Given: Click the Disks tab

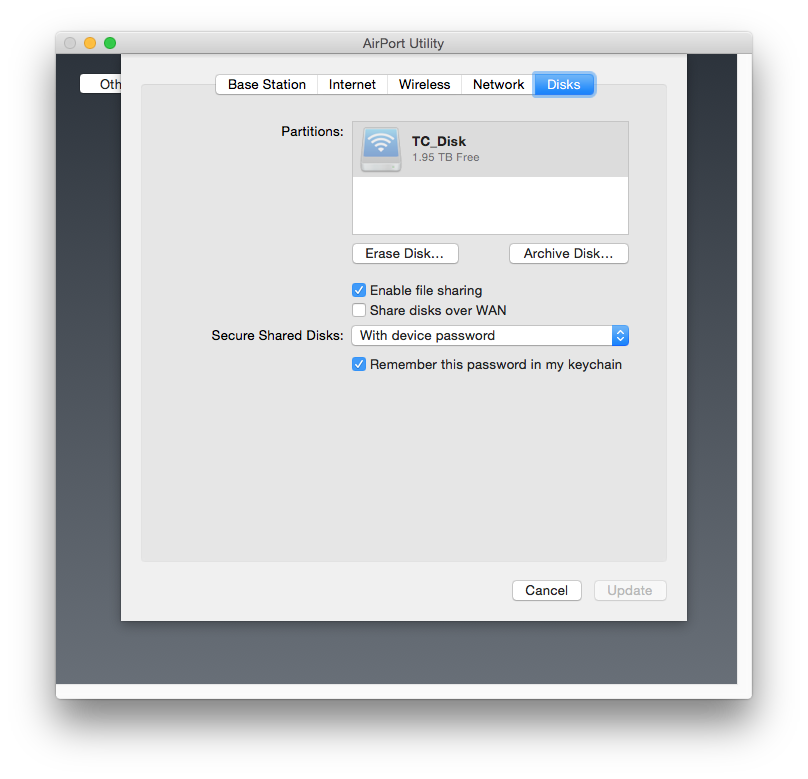Looking at the screenshot, I should tap(564, 84).
